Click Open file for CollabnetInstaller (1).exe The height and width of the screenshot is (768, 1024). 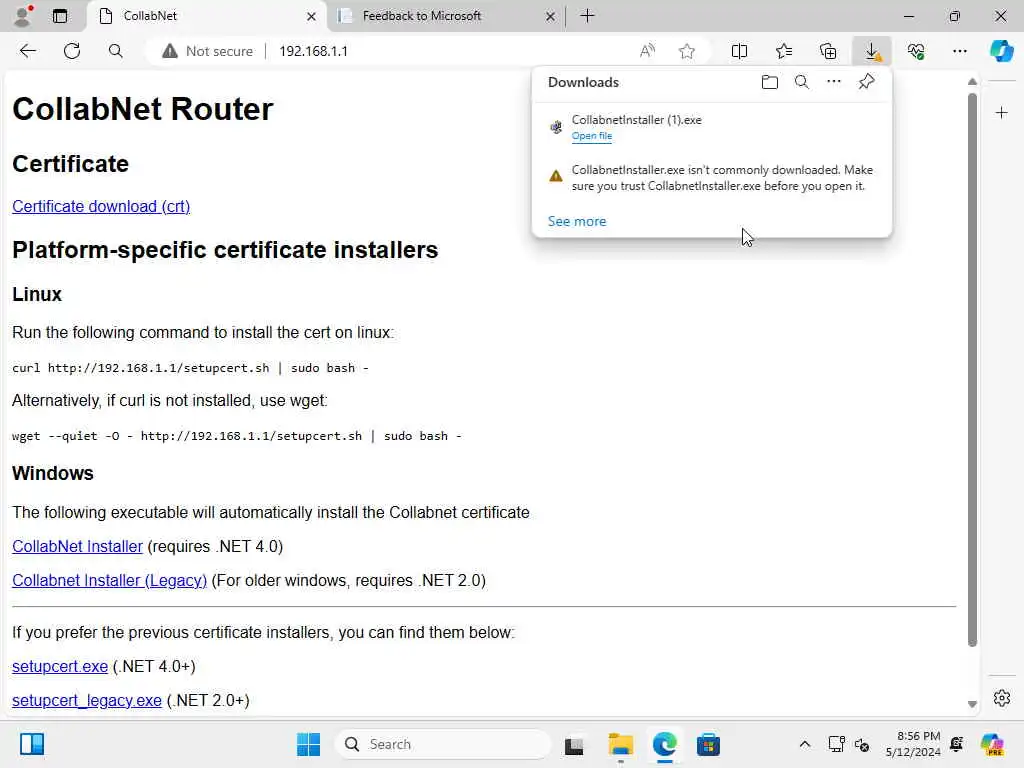click(592, 136)
